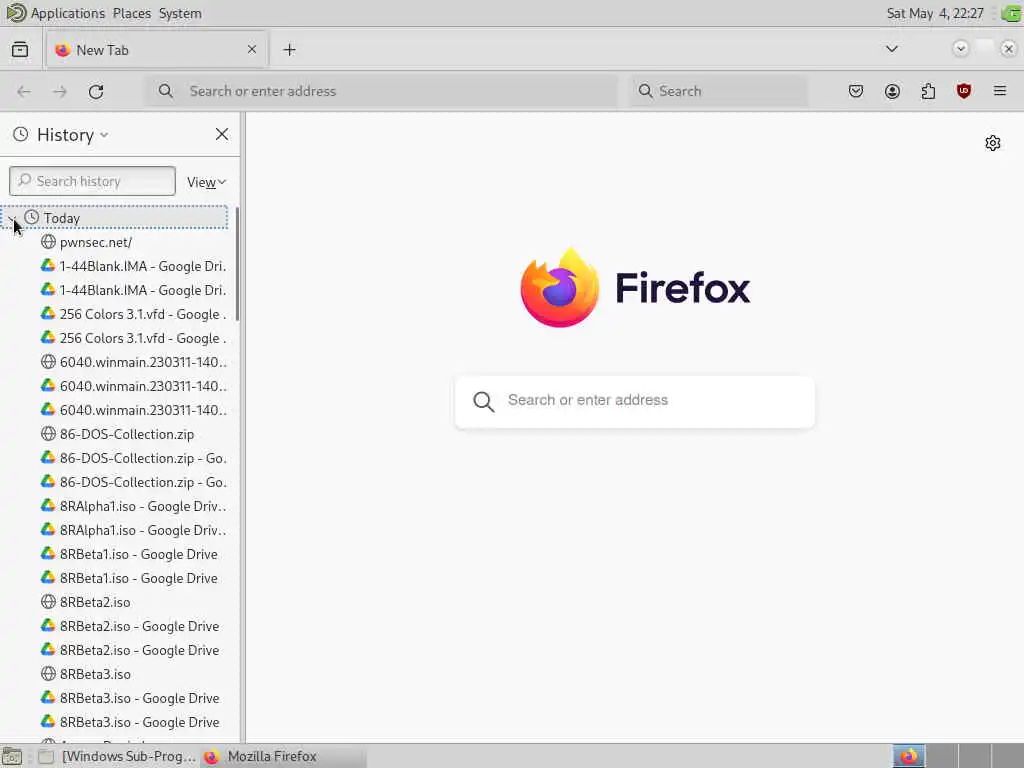Click the history sidebar vertical scrollbar
The width and height of the screenshot is (1024, 768).
point(237,264)
